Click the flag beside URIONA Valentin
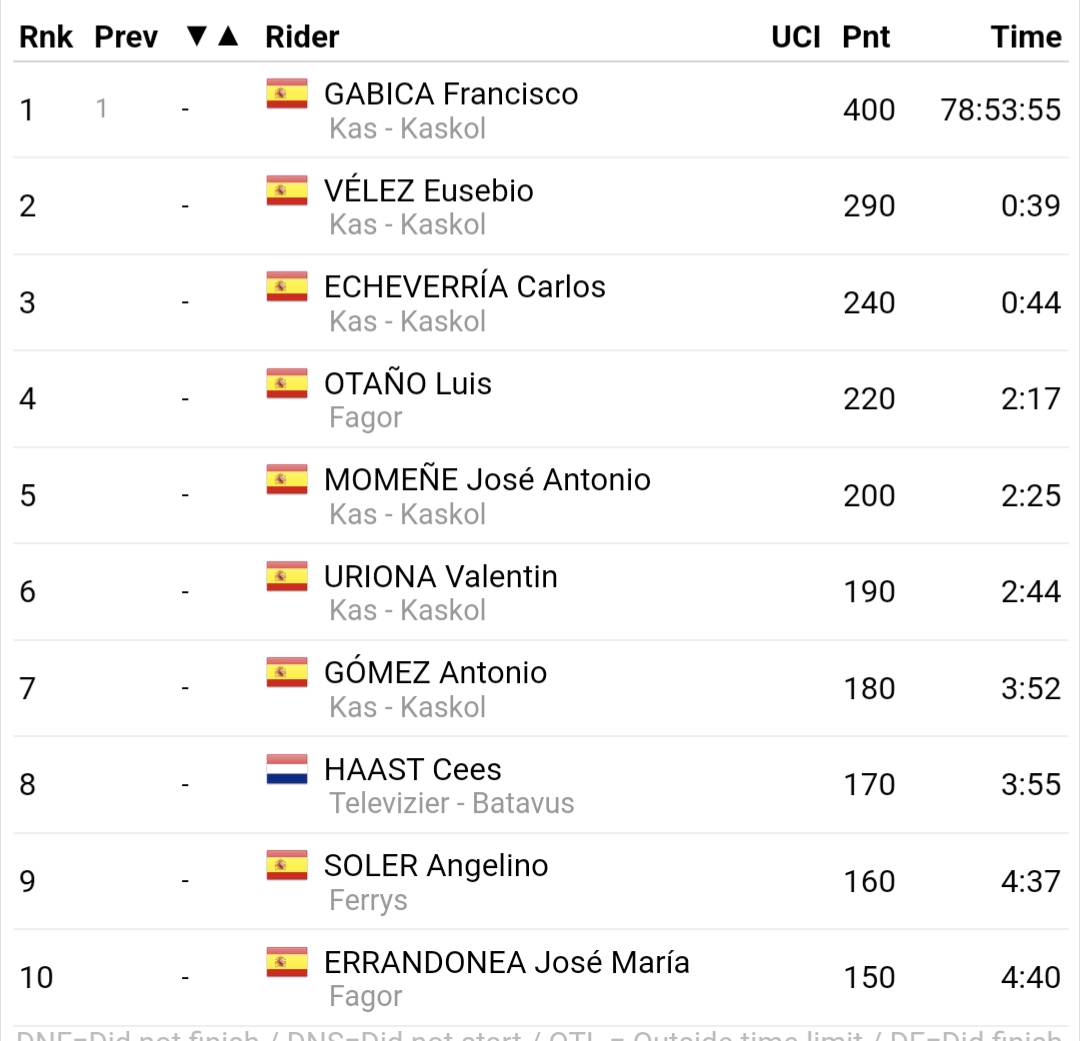1080x1041 pixels. 287,576
